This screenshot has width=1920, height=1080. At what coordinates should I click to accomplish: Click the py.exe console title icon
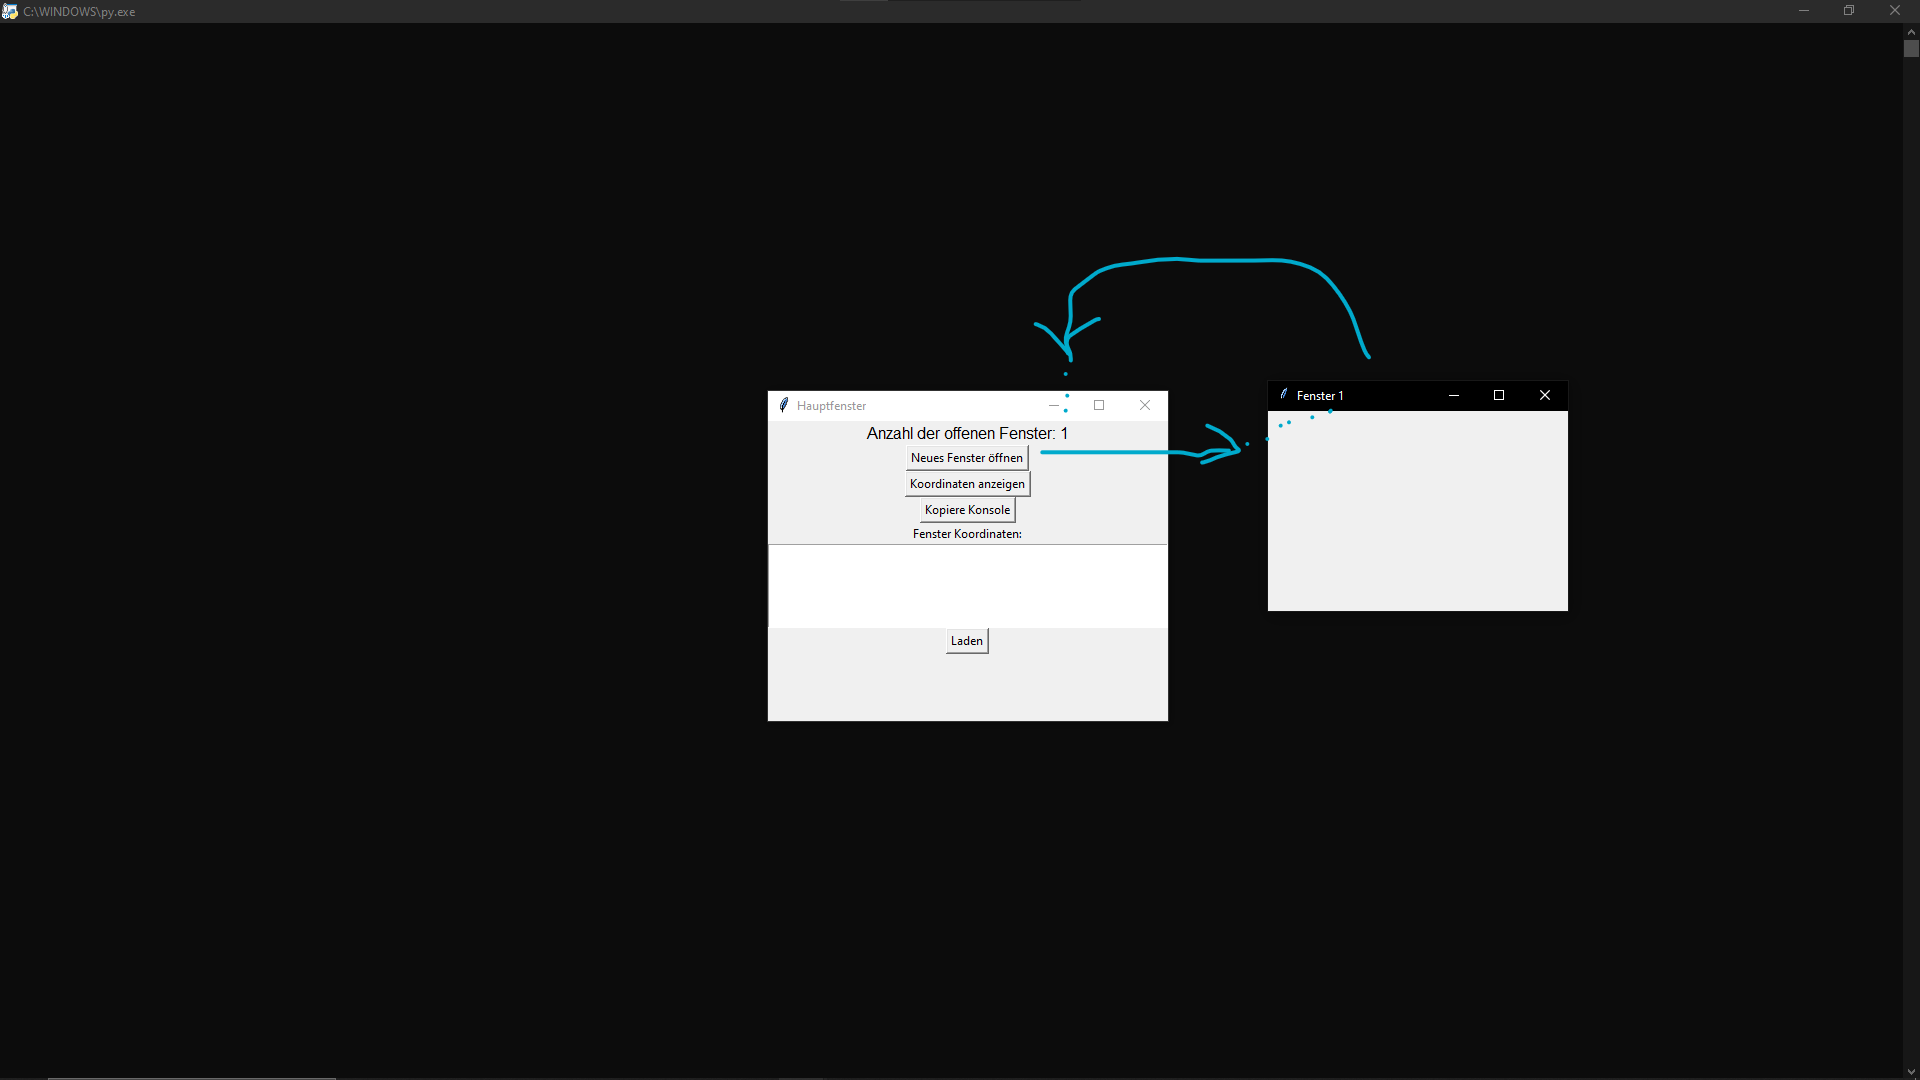pyautogui.click(x=10, y=11)
